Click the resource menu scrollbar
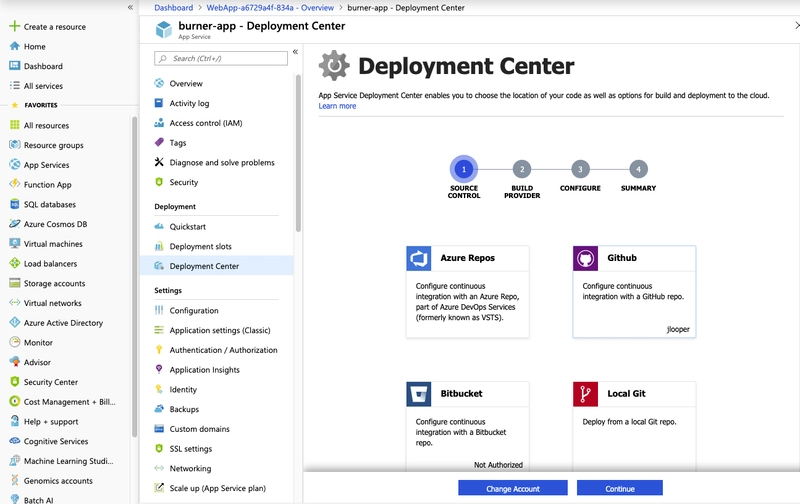Image resolution: width=800 pixels, height=504 pixels. (x=298, y=153)
